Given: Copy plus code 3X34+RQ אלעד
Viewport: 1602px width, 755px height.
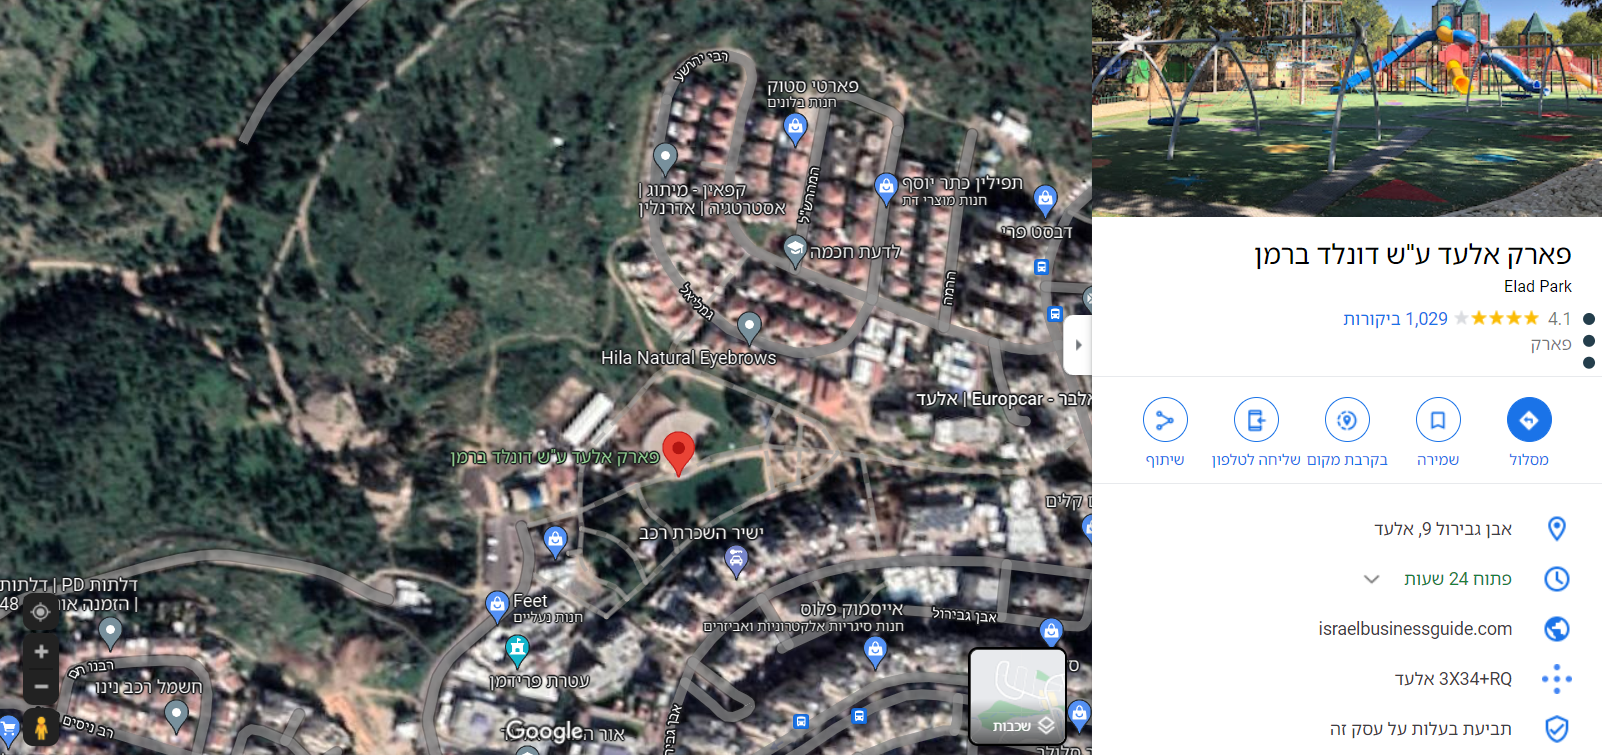Looking at the screenshot, I should 1453,679.
